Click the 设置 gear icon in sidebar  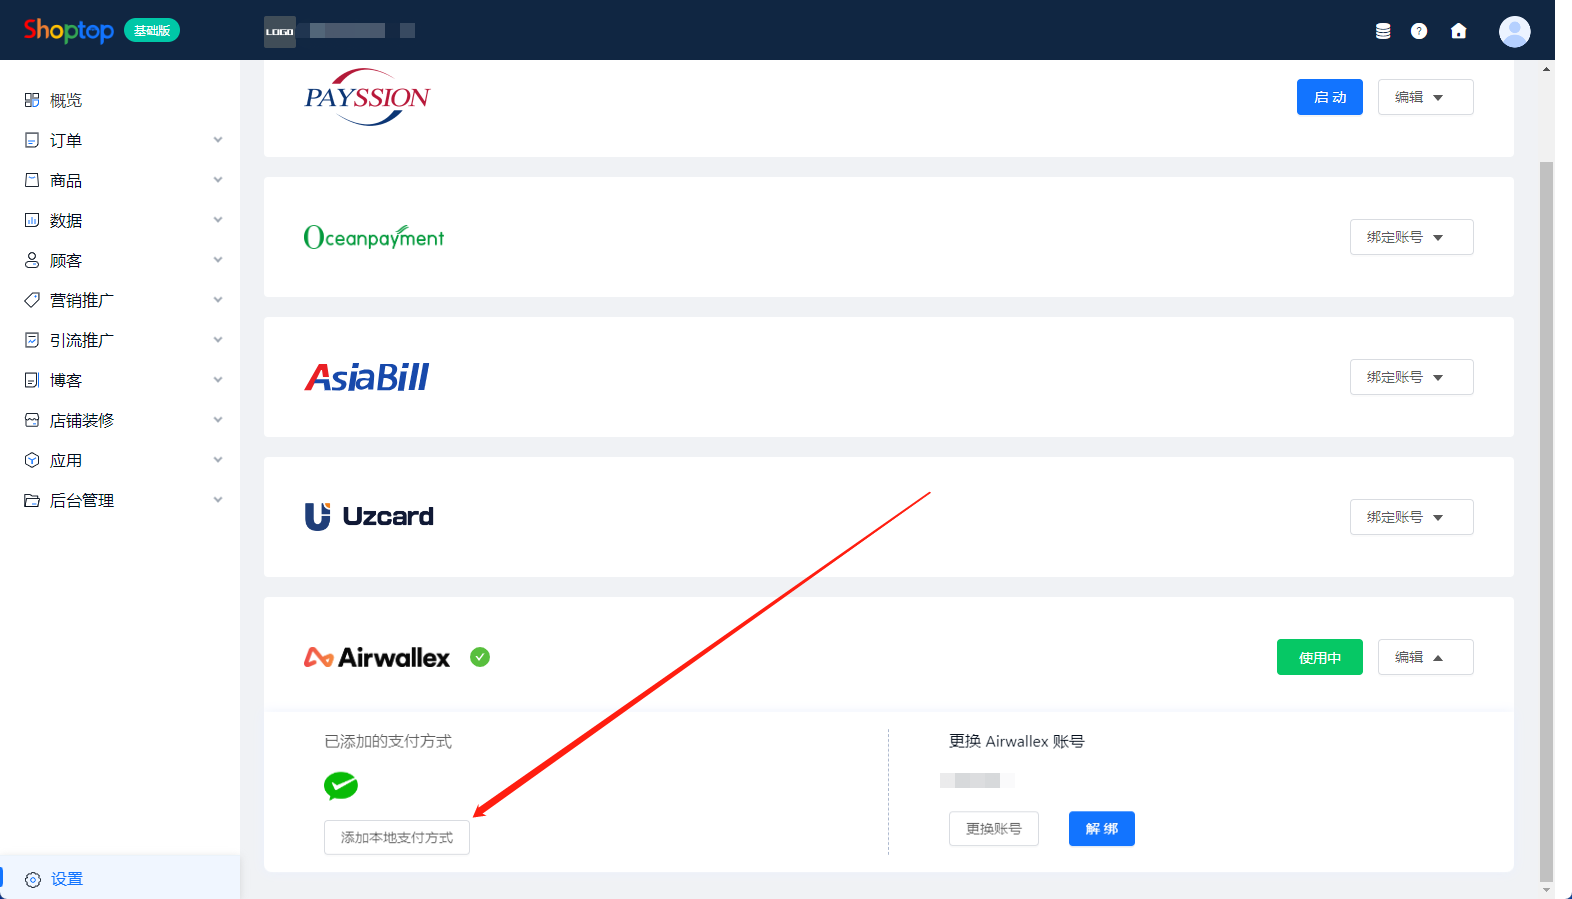33,880
